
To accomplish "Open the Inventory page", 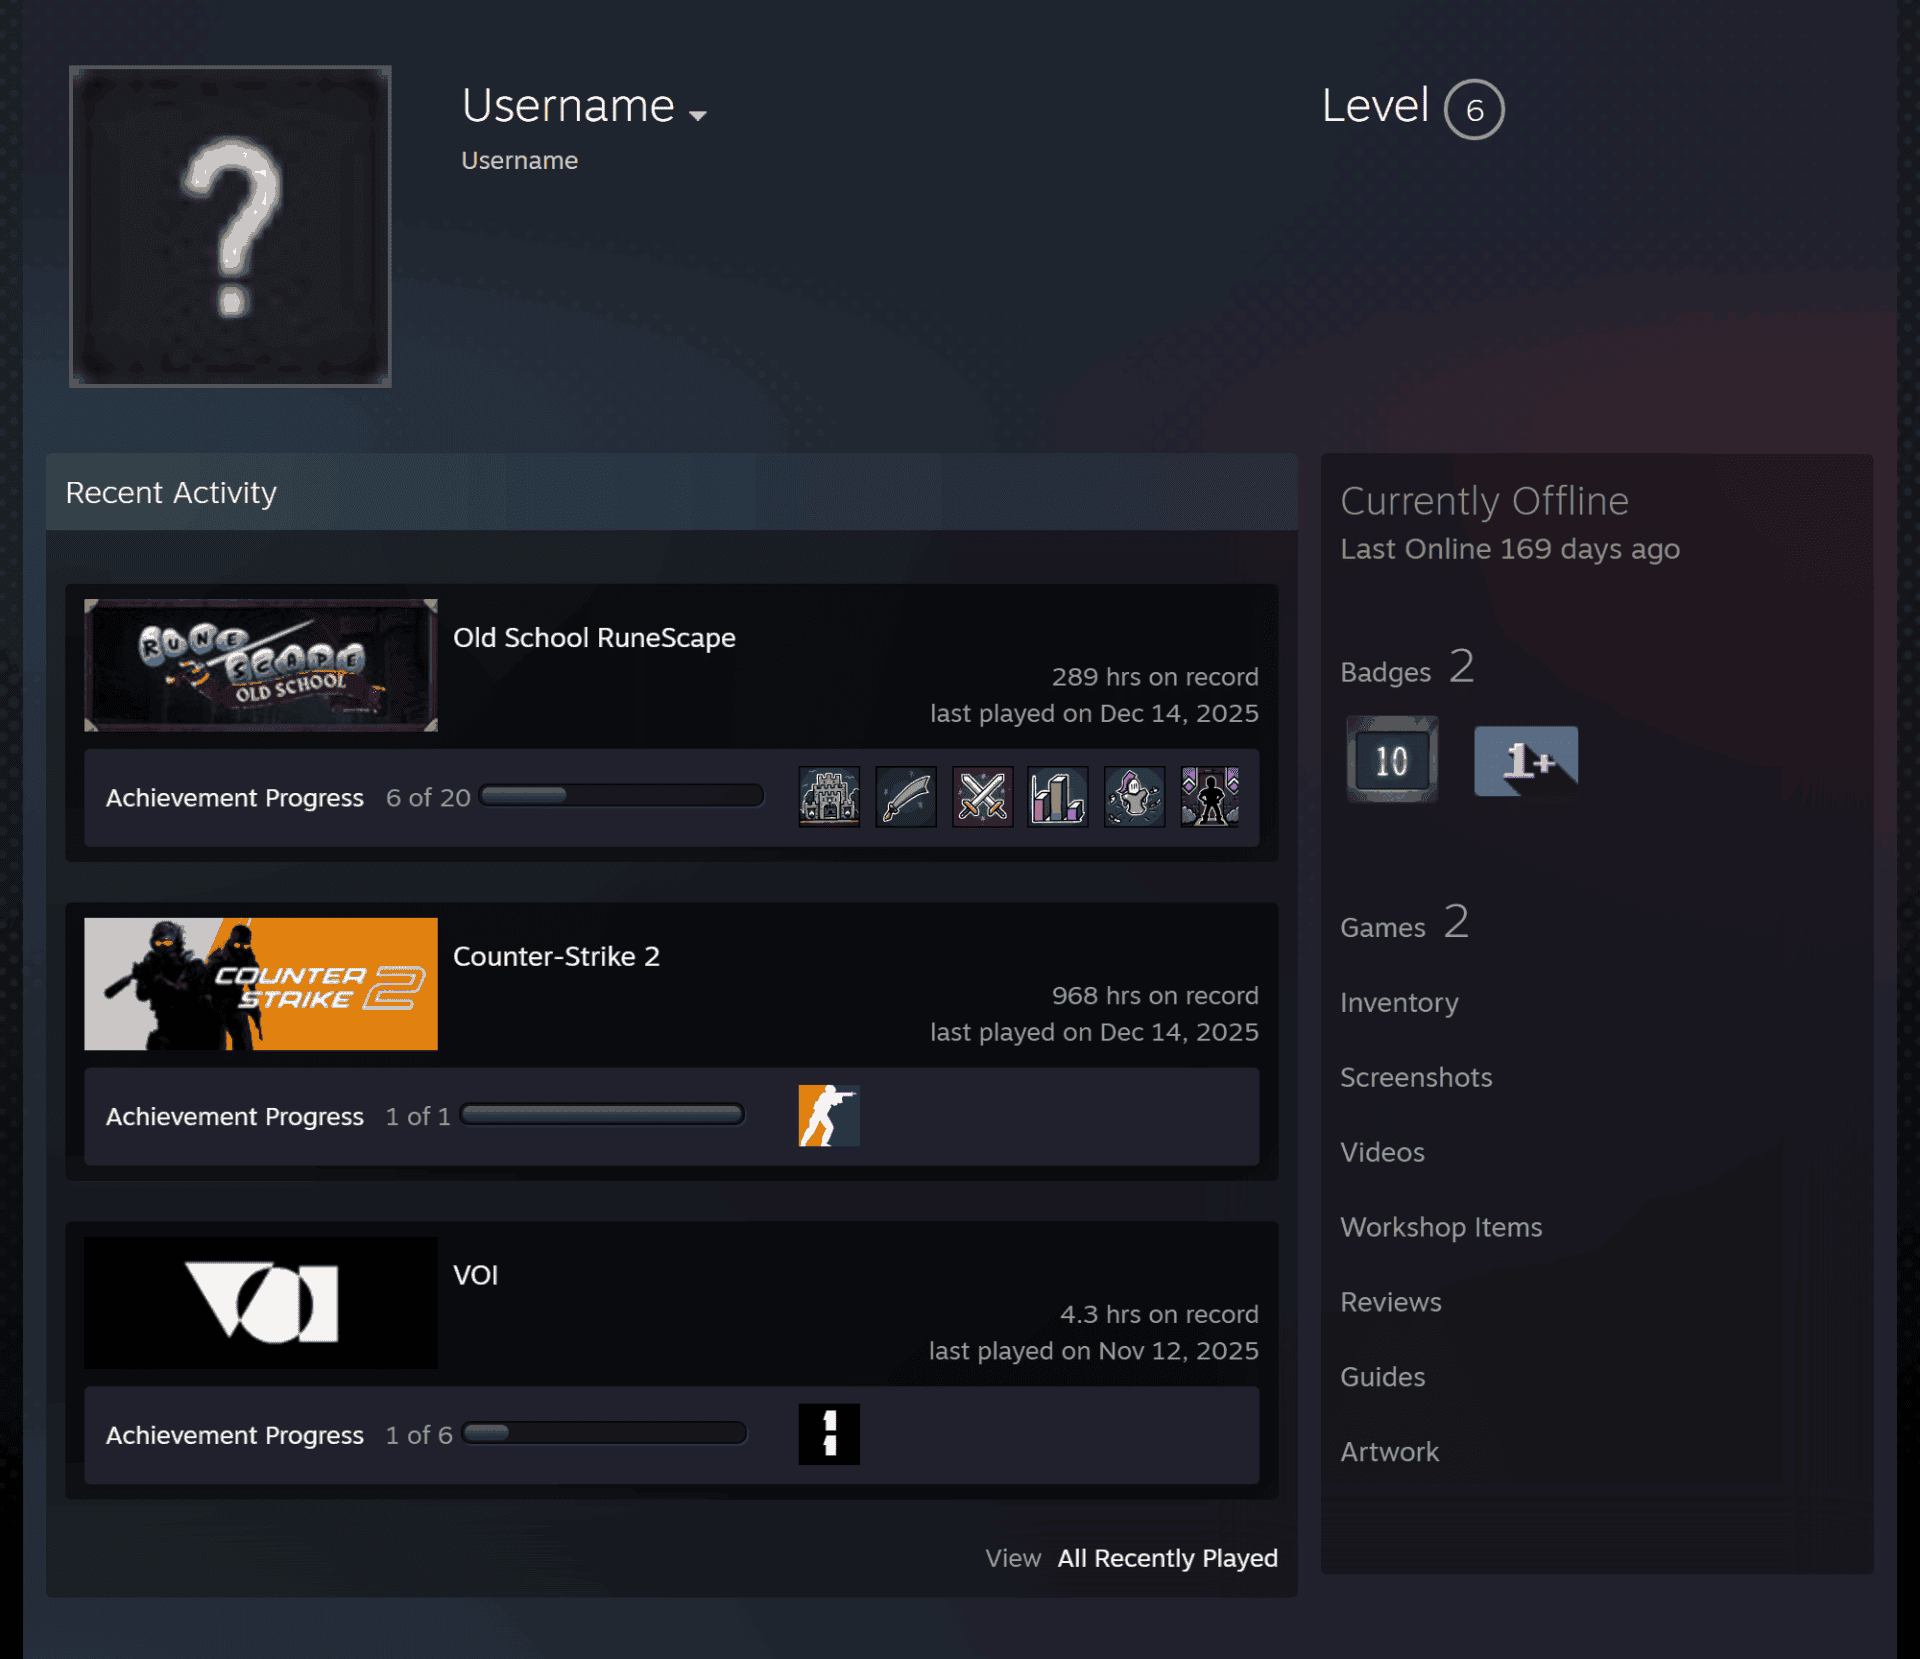I will (x=1399, y=1002).
